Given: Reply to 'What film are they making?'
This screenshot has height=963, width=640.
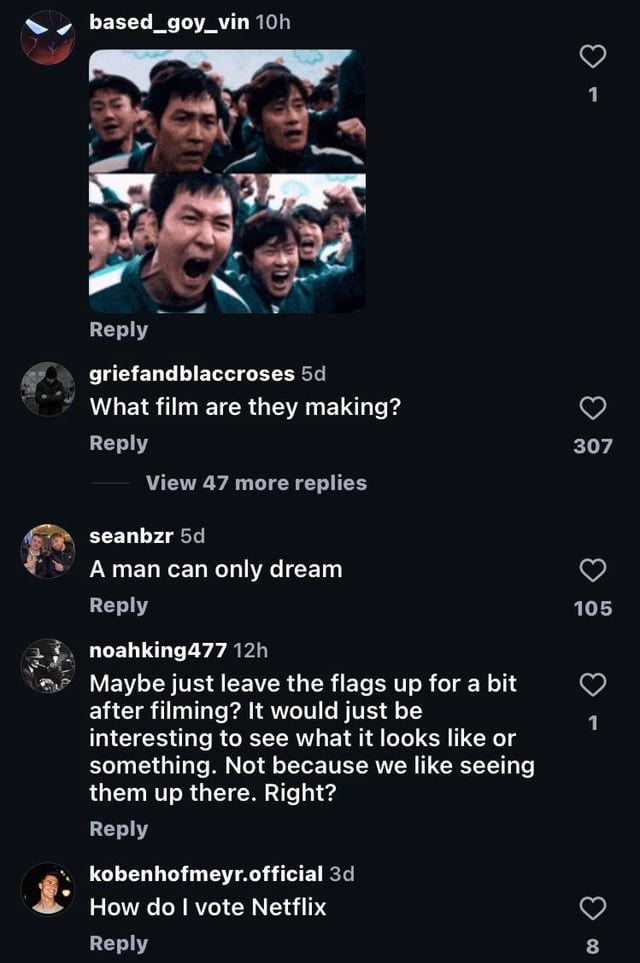Looking at the screenshot, I should (x=118, y=443).
